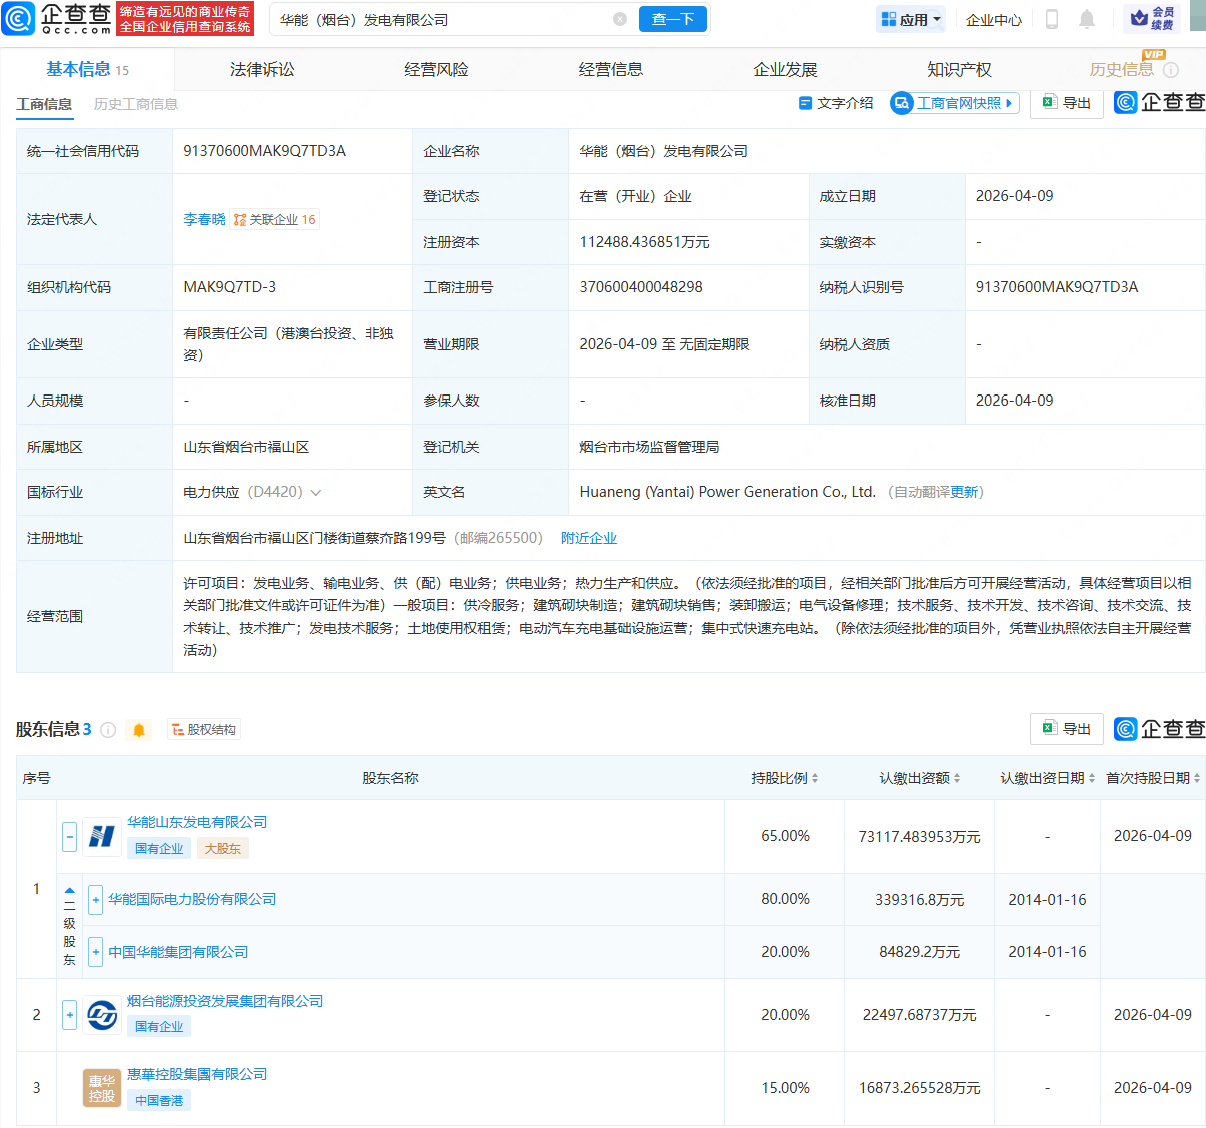
Task: Open the mobile app icon in top bar
Action: point(1051,19)
